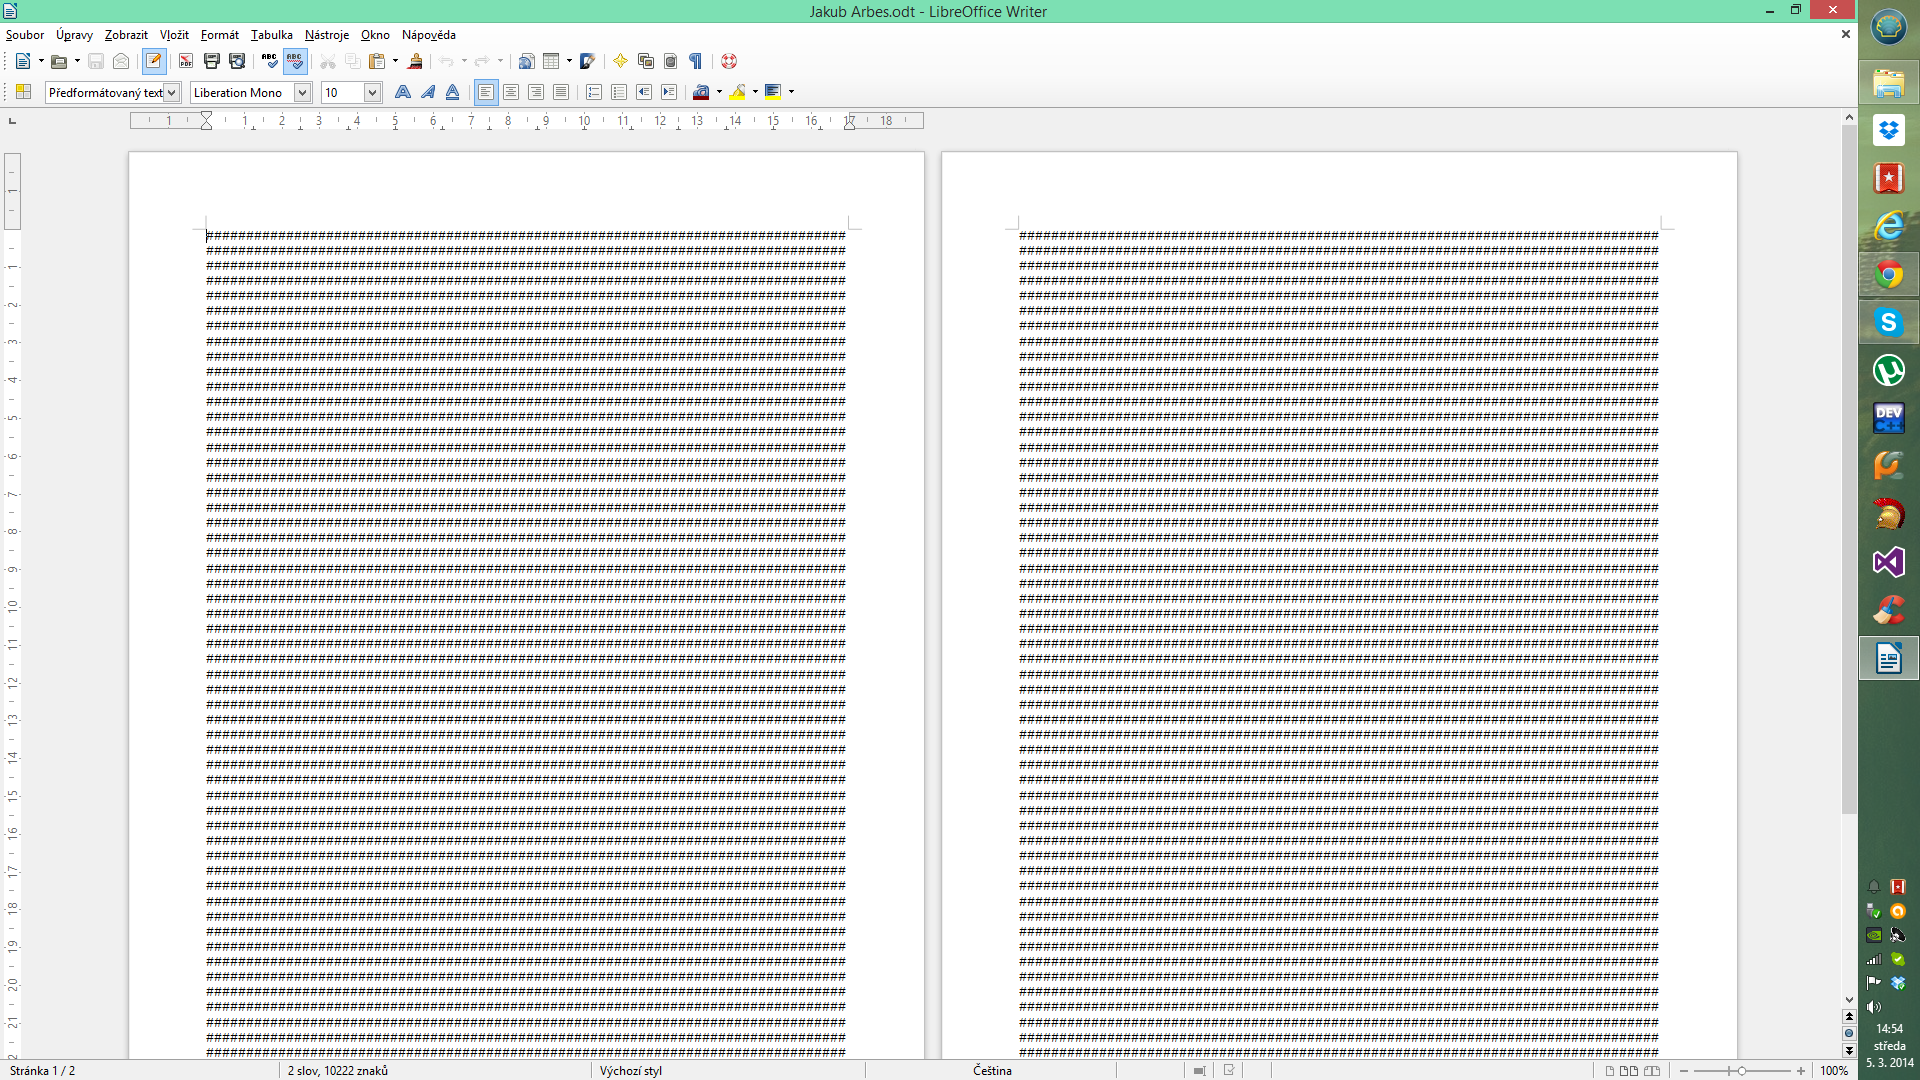Click Výchozí styl in status bar
Image resolution: width=1920 pixels, height=1080 pixels.
click(630, 1070)
